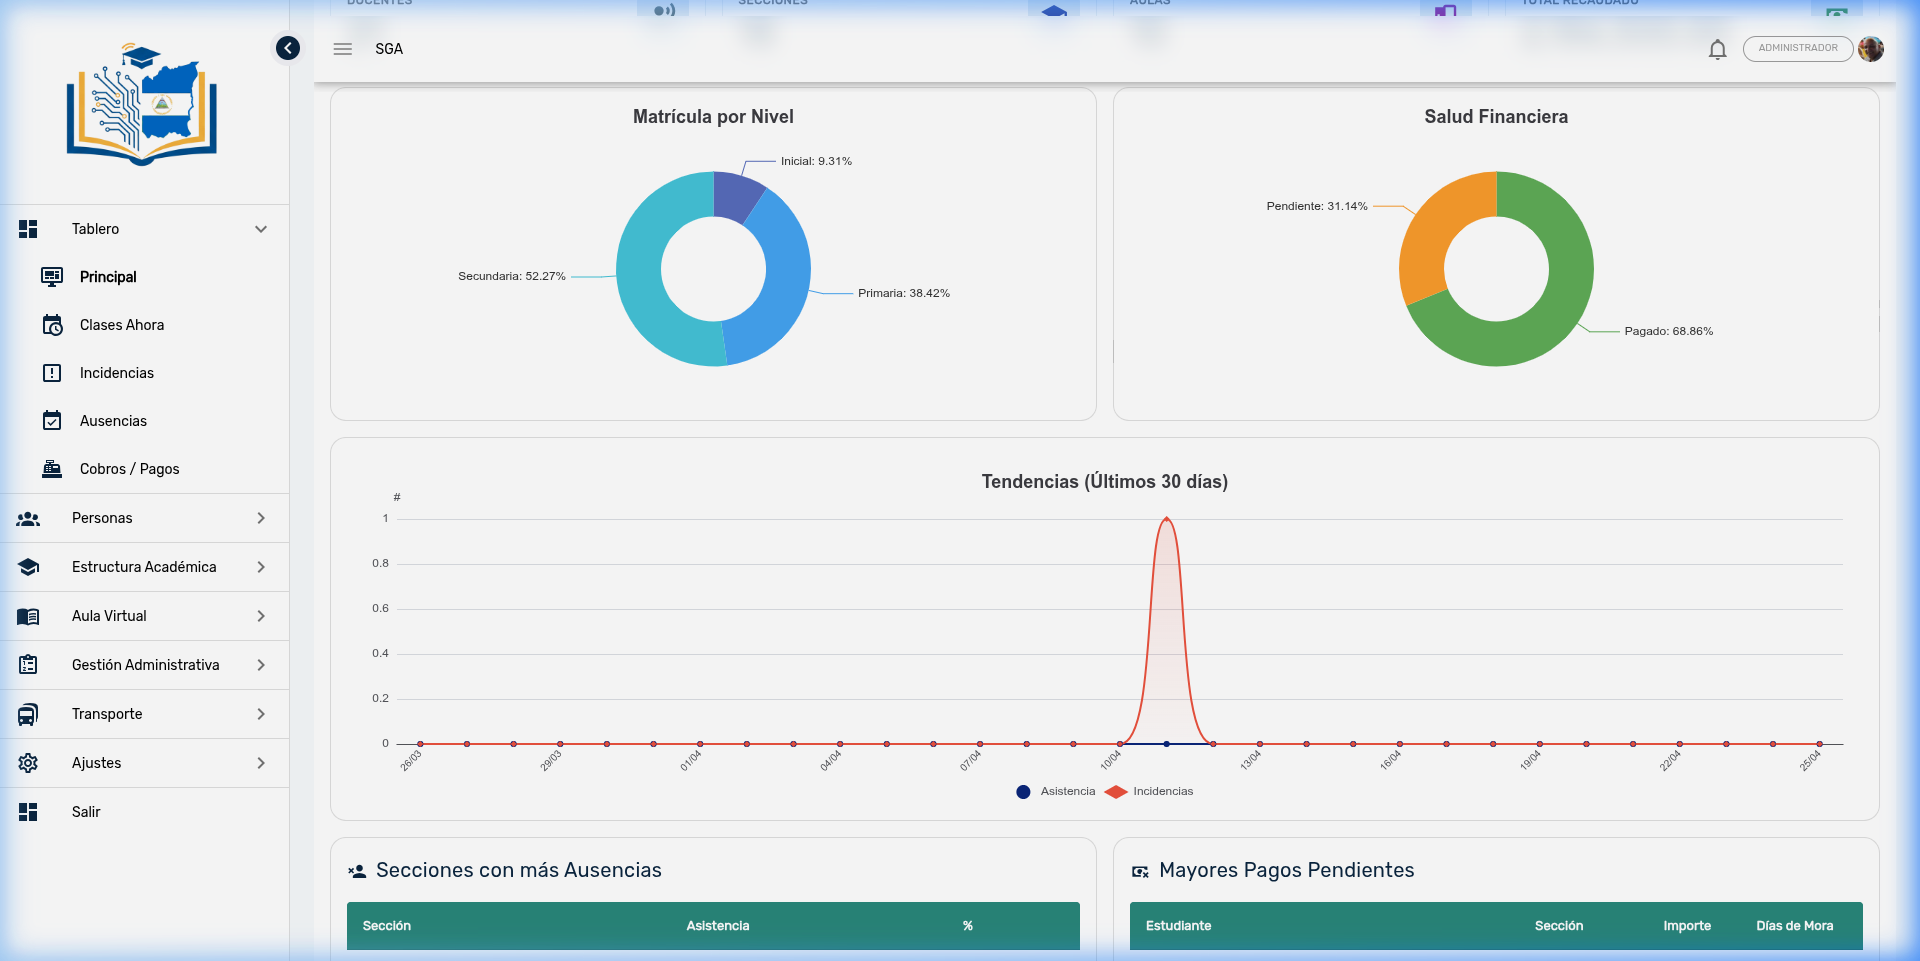The image size is (1920, 961).
Task: Click the Transporte bus icon
Action: pos(28,714)
